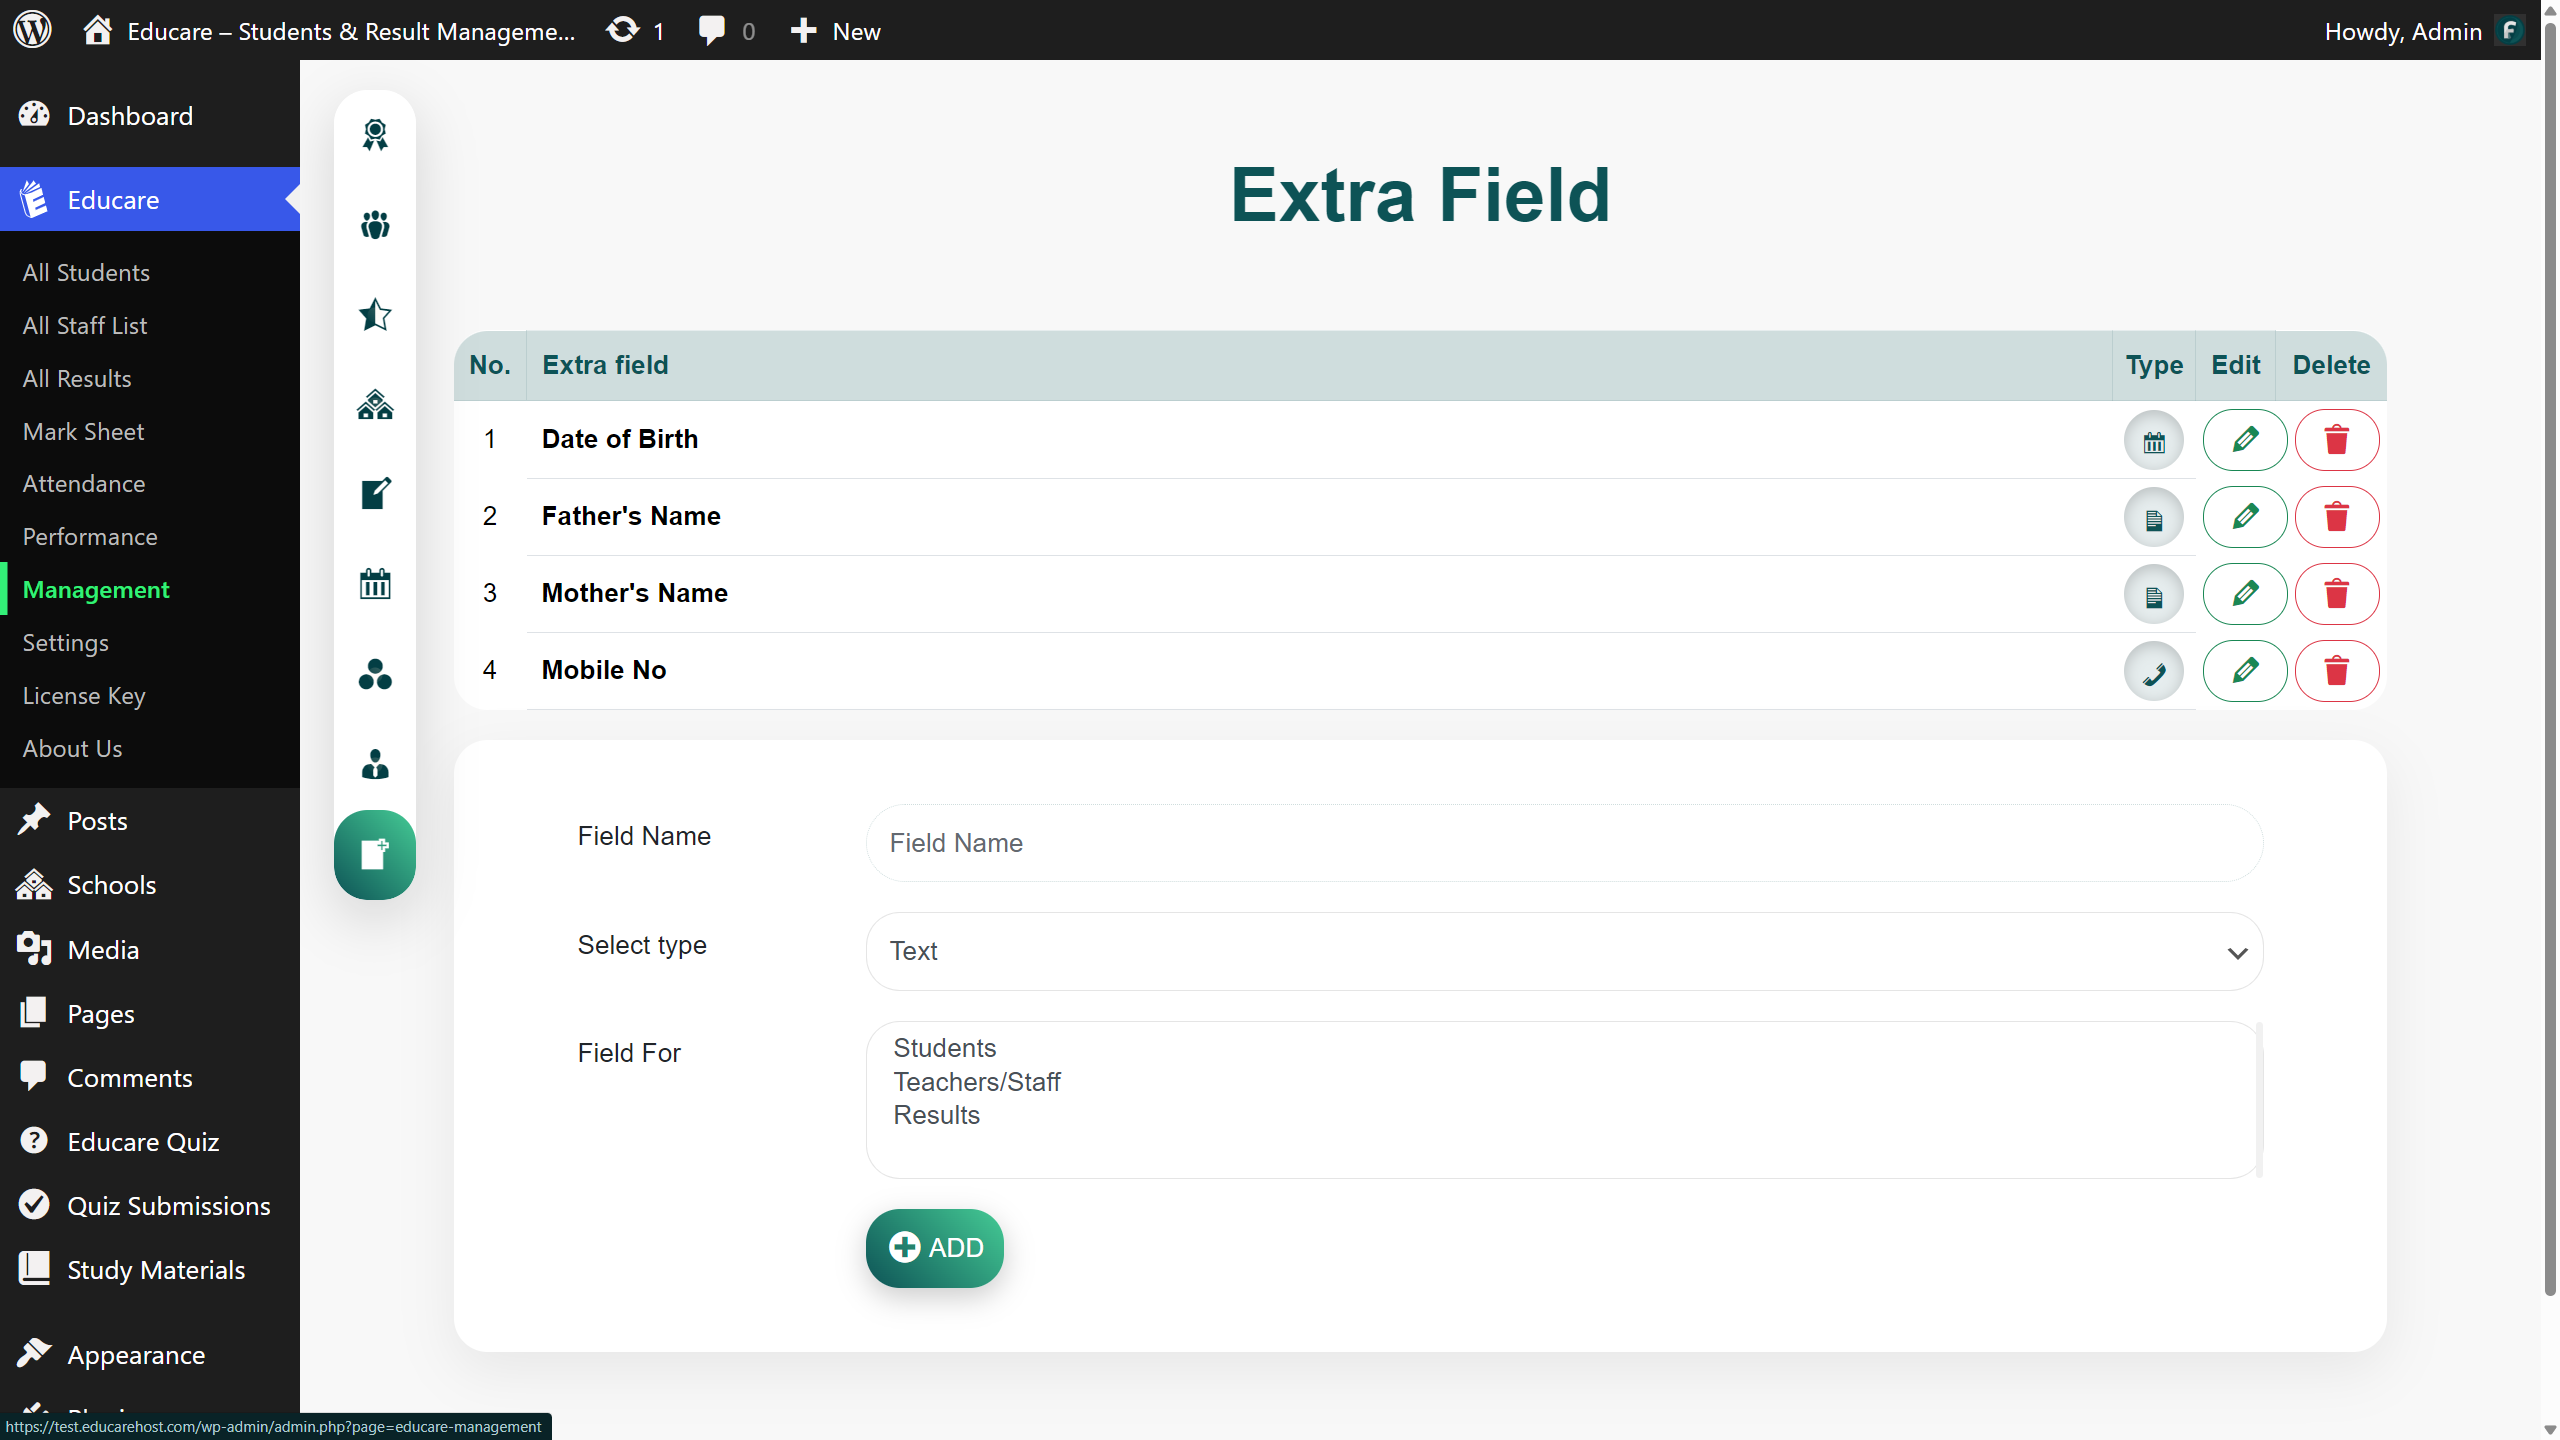Click the Field Name text input
The width and height of the screenshot is (2560, 1440).
click(x=1564, y=843)
